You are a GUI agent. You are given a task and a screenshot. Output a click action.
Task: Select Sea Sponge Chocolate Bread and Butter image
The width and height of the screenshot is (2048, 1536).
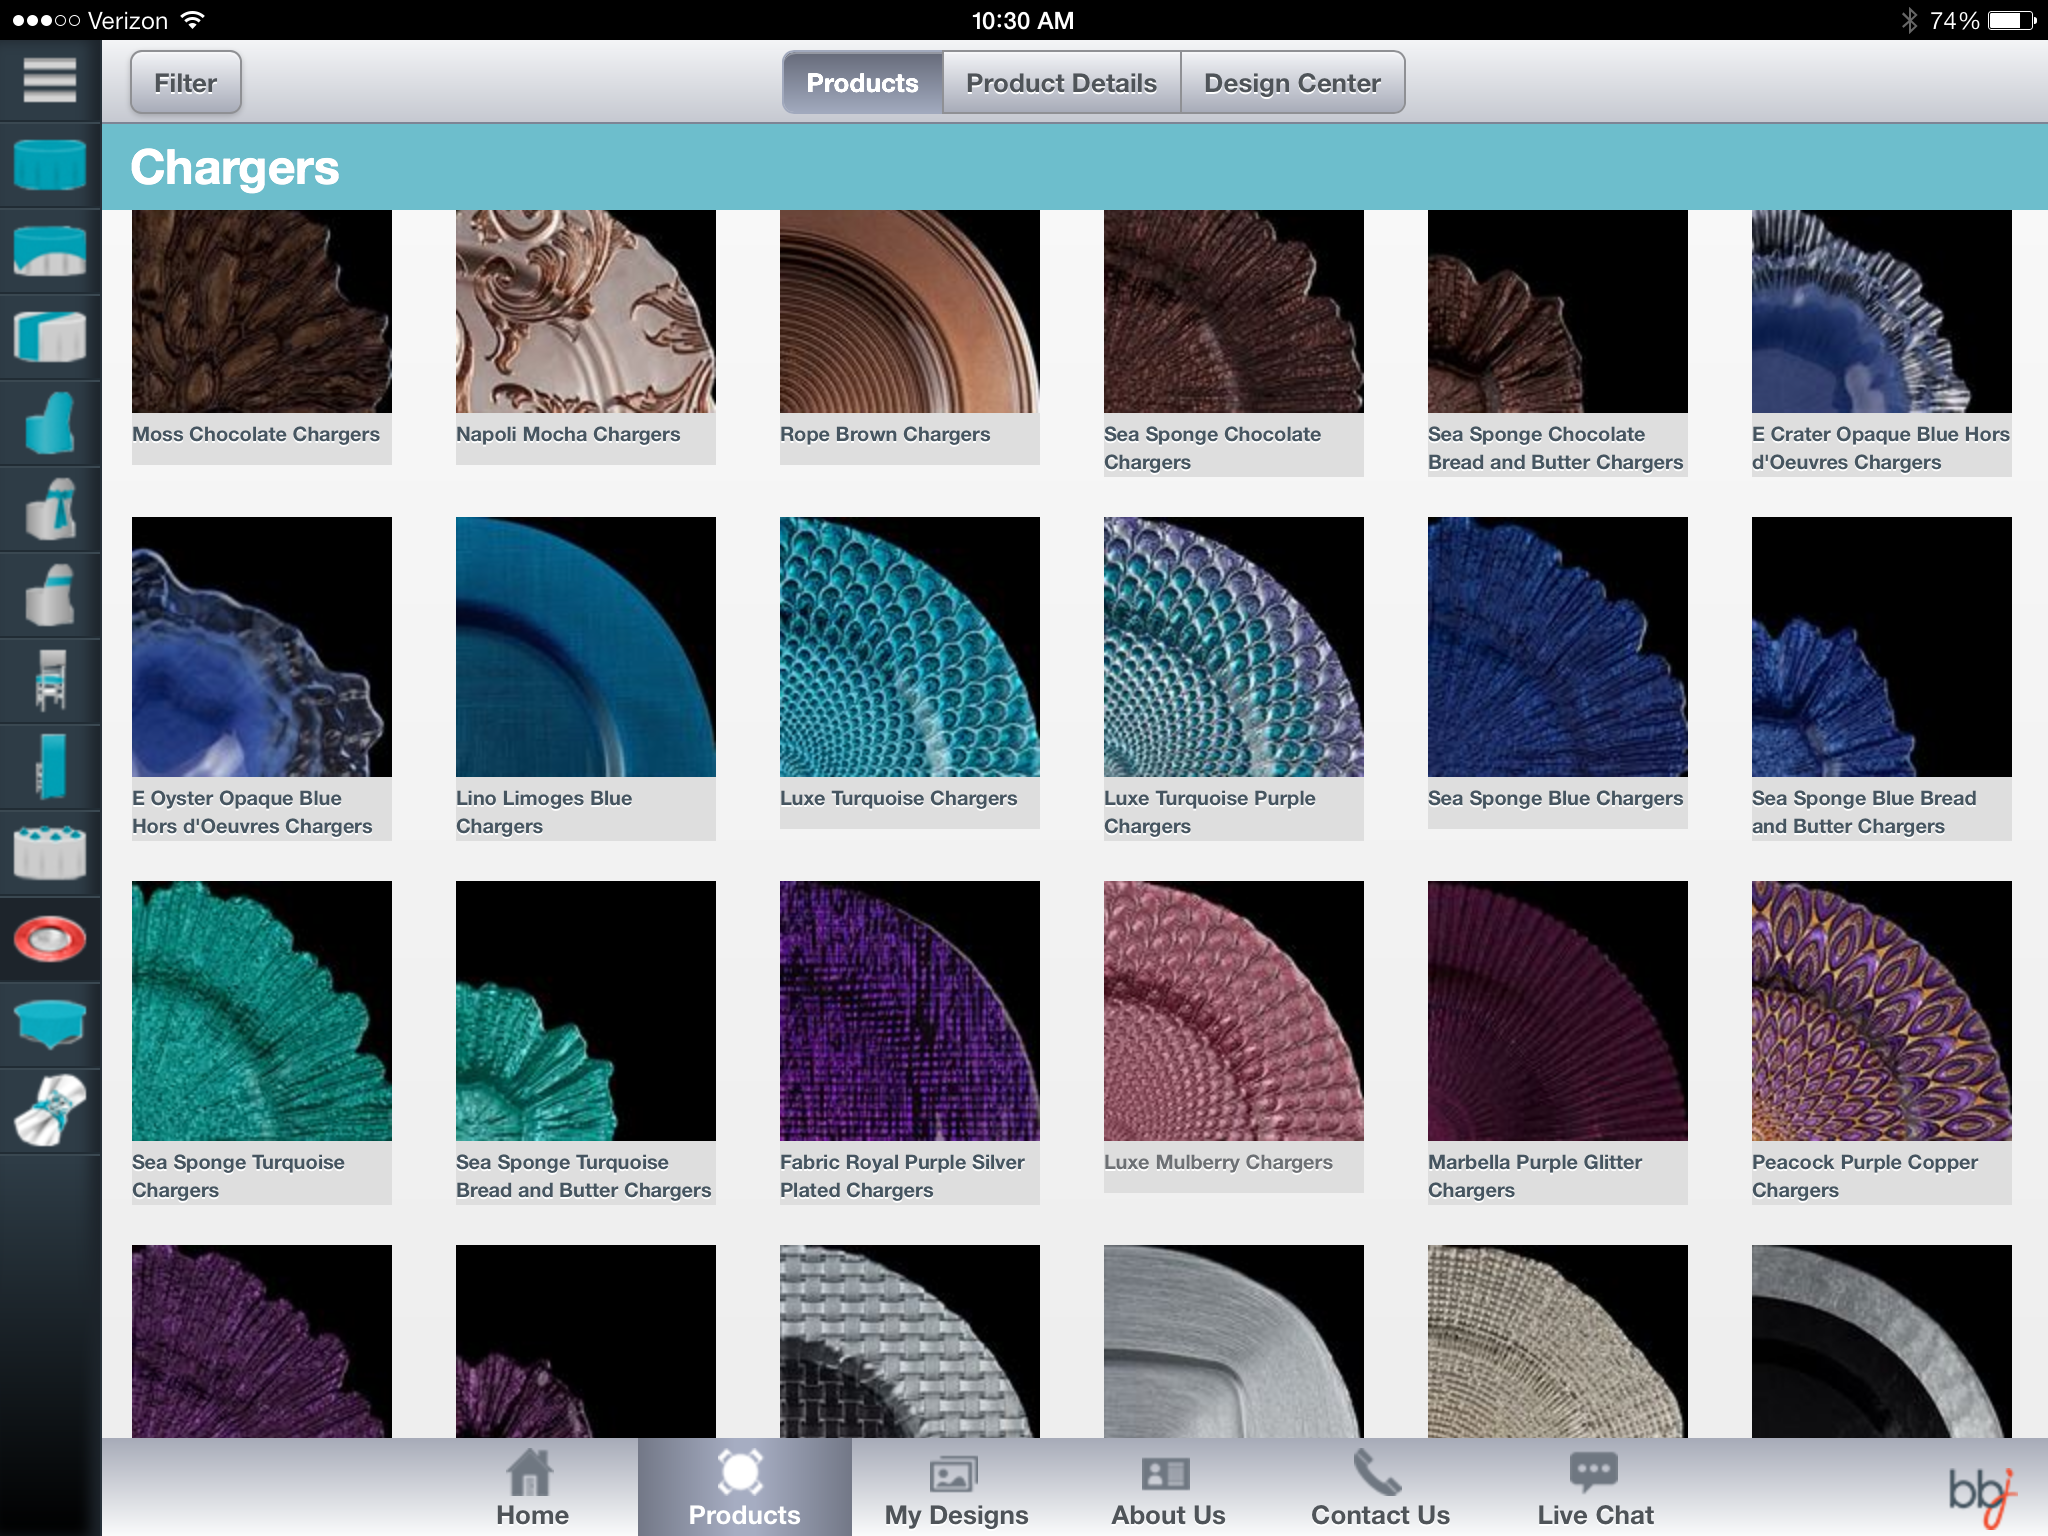1558,311
